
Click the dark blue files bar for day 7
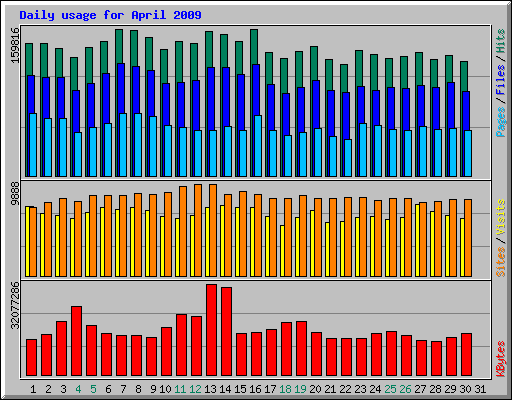point(121,88)
